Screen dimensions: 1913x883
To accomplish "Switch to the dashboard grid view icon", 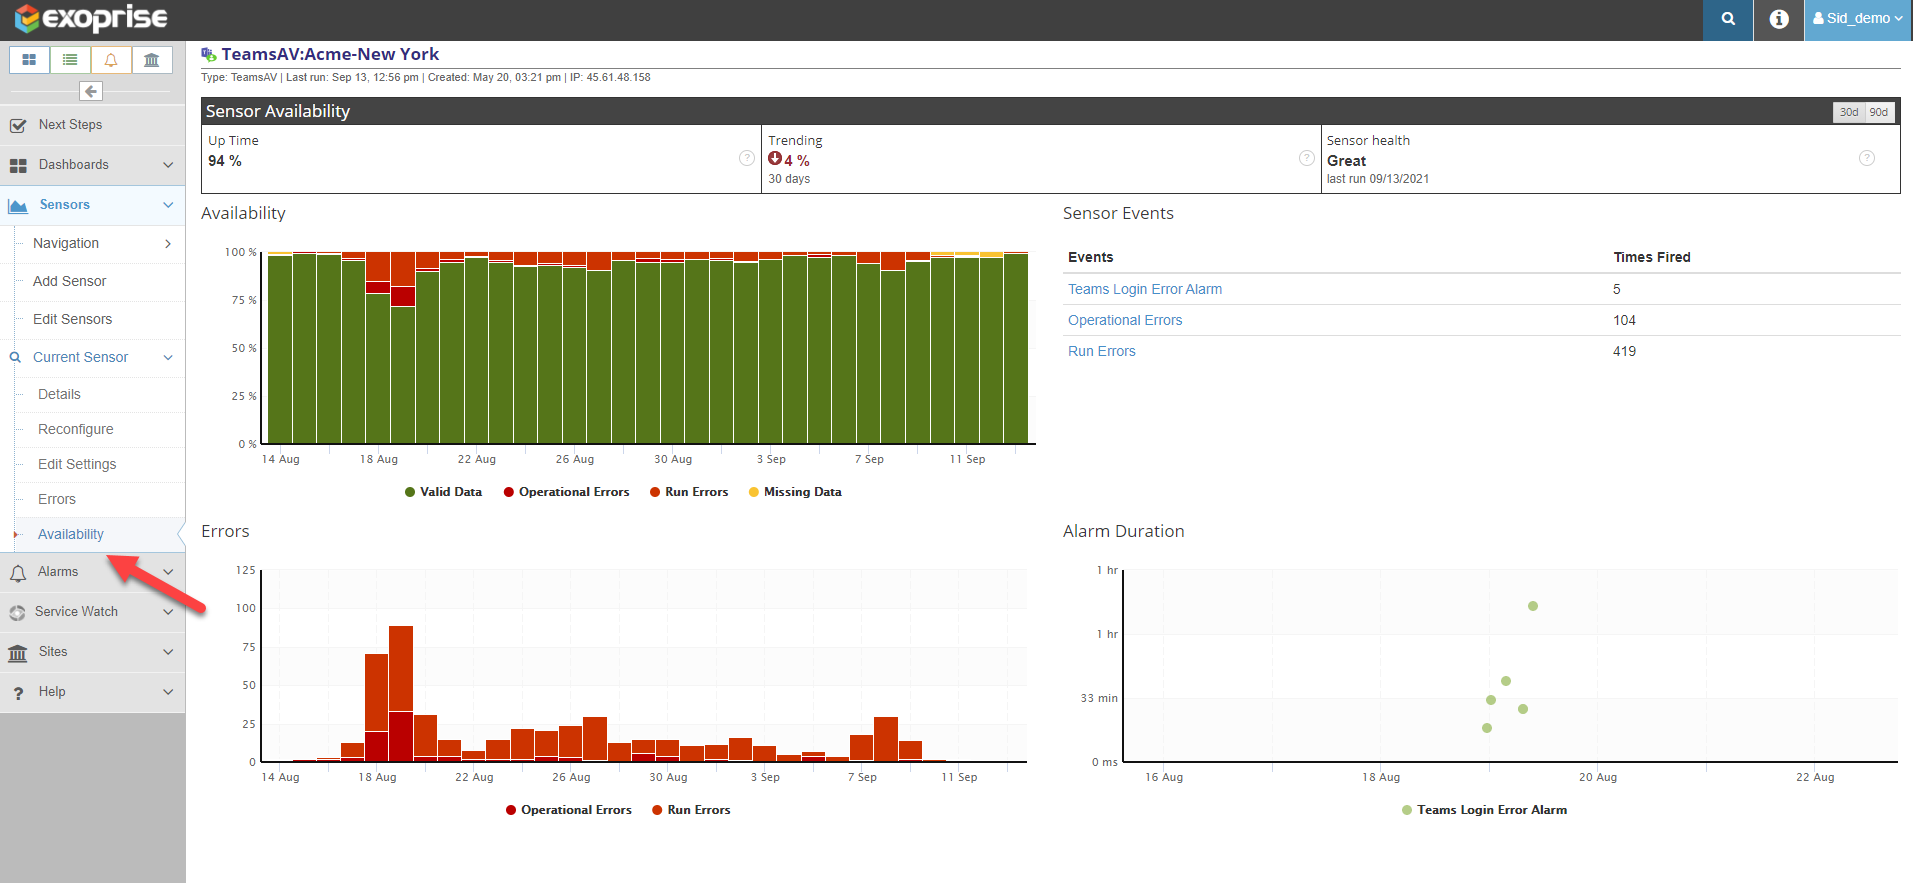I will (29, 60).
